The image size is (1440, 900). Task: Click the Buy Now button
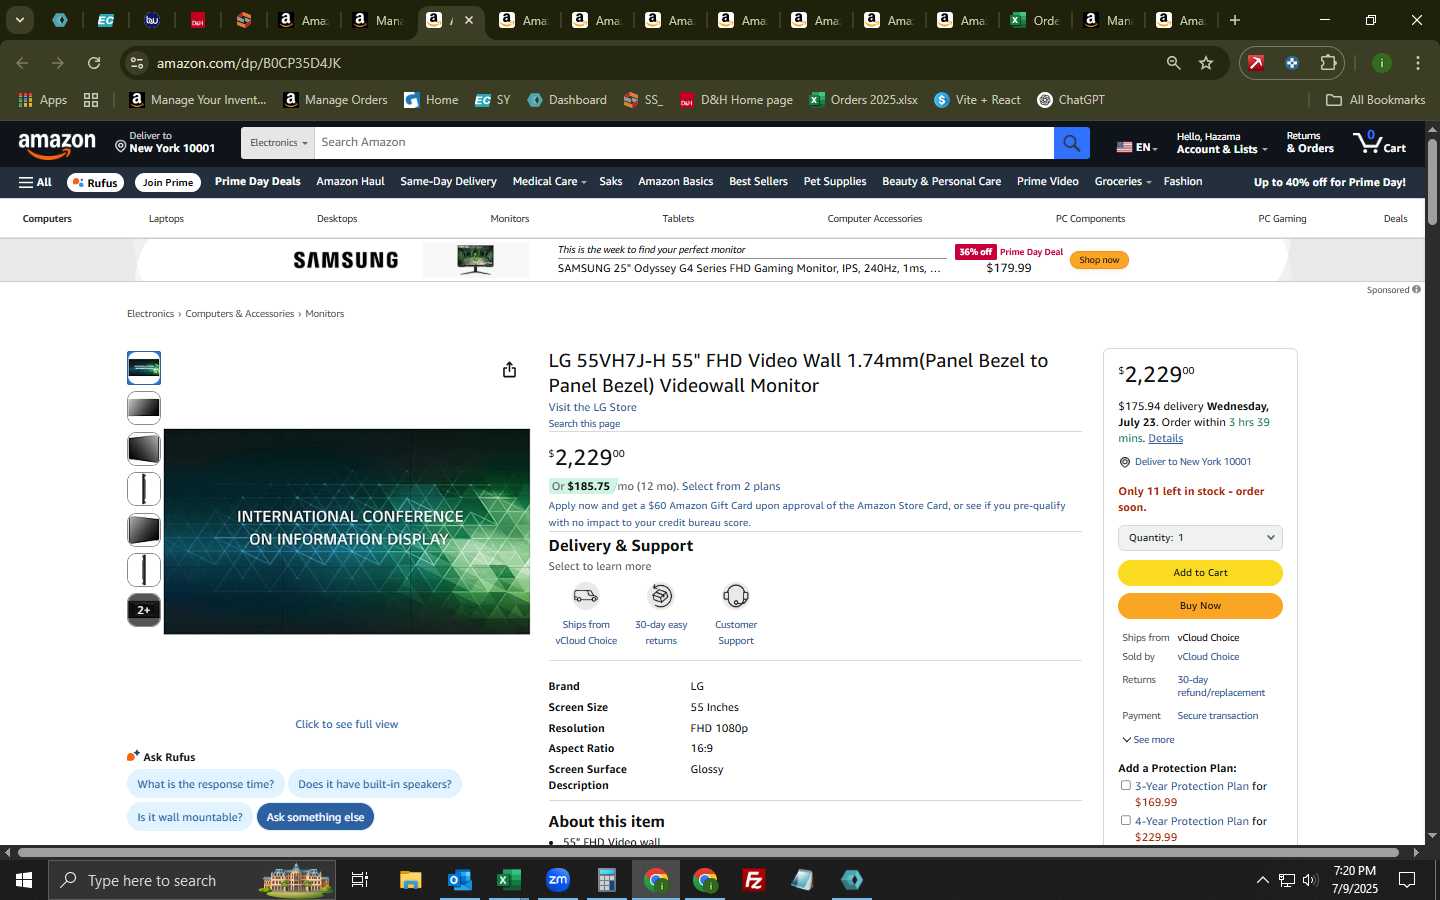point(1200,606)
